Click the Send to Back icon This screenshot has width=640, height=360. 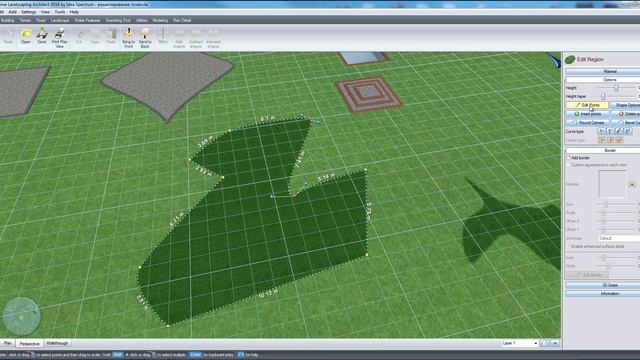tap(145, 38)
